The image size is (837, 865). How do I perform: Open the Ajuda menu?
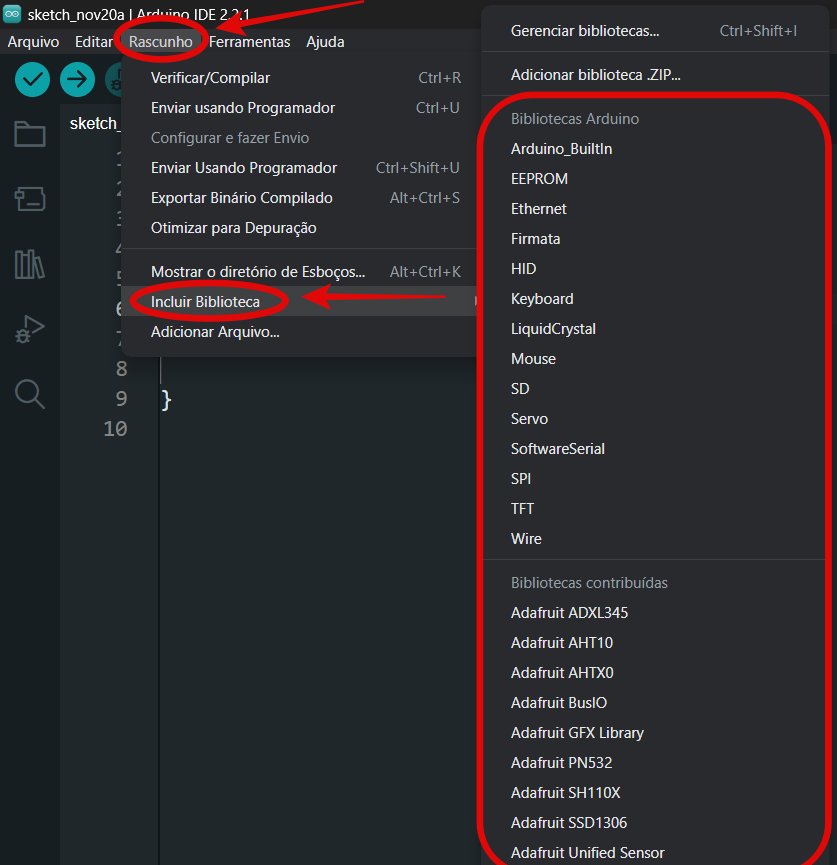[325, 42]
